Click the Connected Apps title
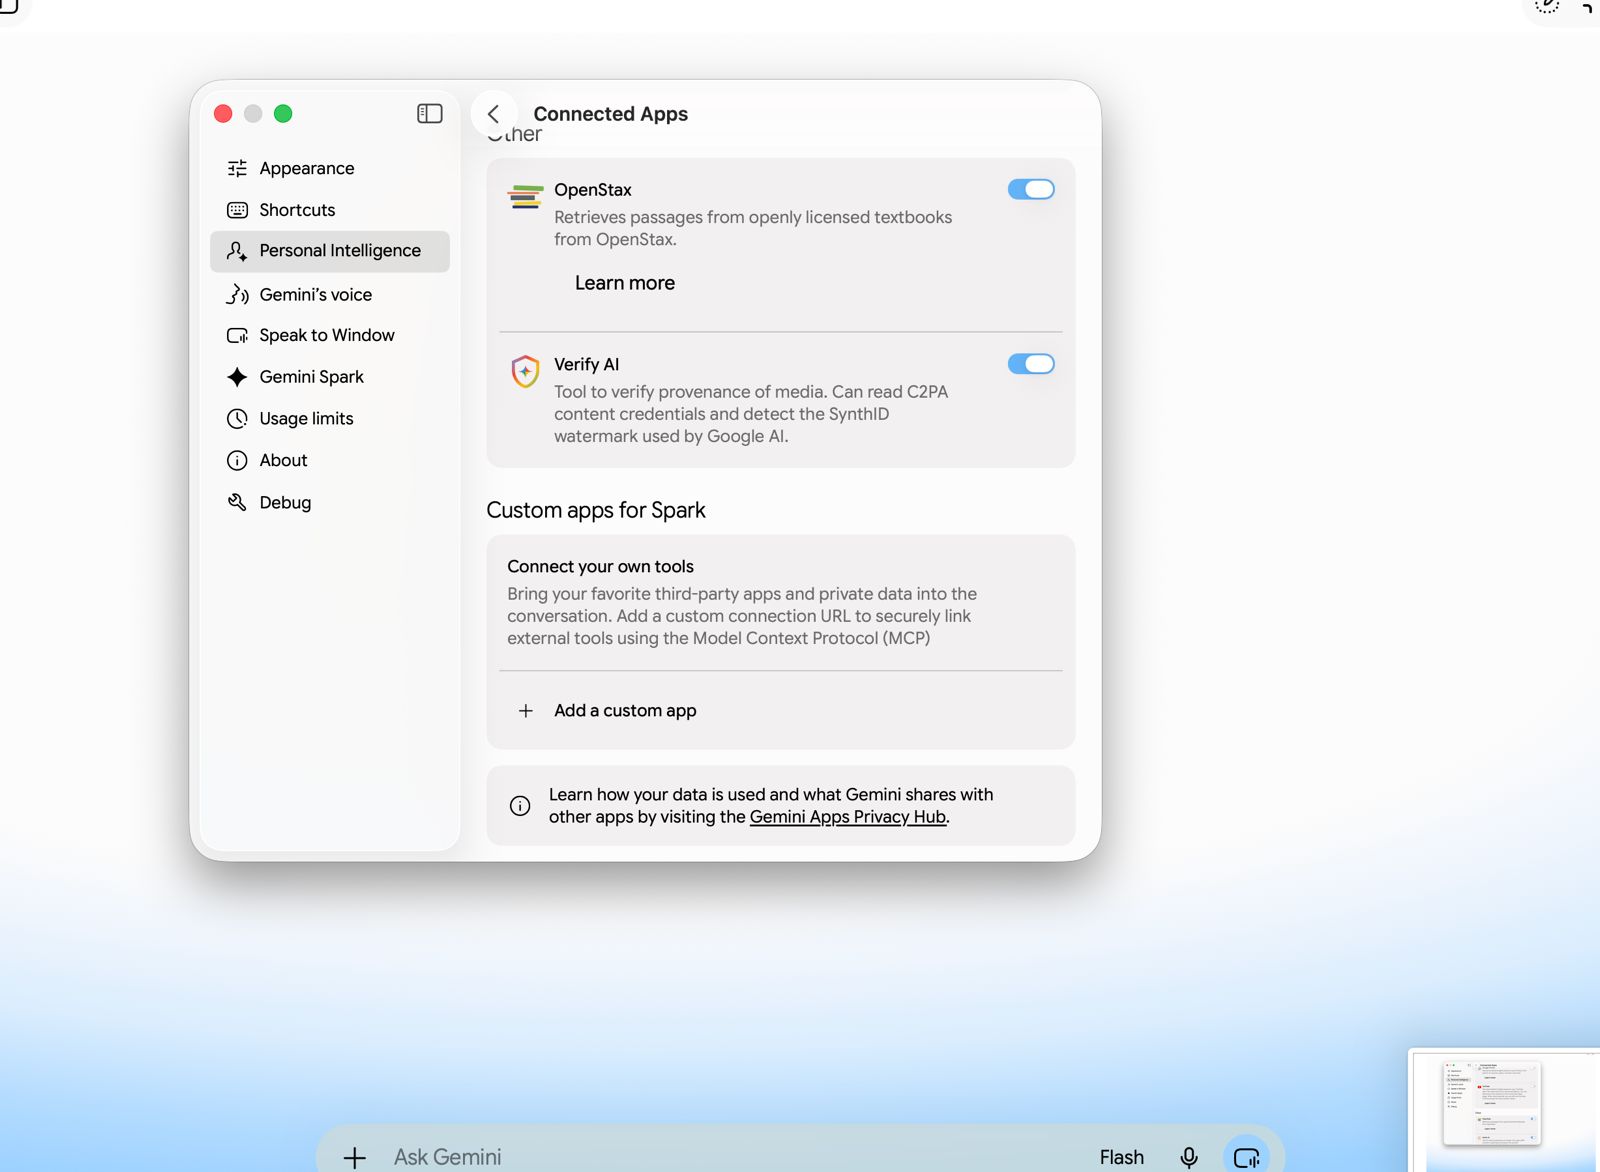1600x1172 pixels. pyautogui.click(x=611, y=114)
